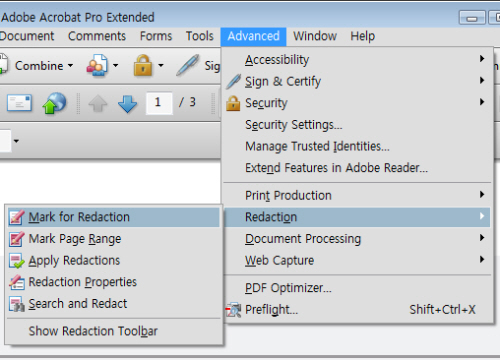The height and width of the screenshot is (360, 500).
Task: Open Redaction Properties
Action: (113, 282)
